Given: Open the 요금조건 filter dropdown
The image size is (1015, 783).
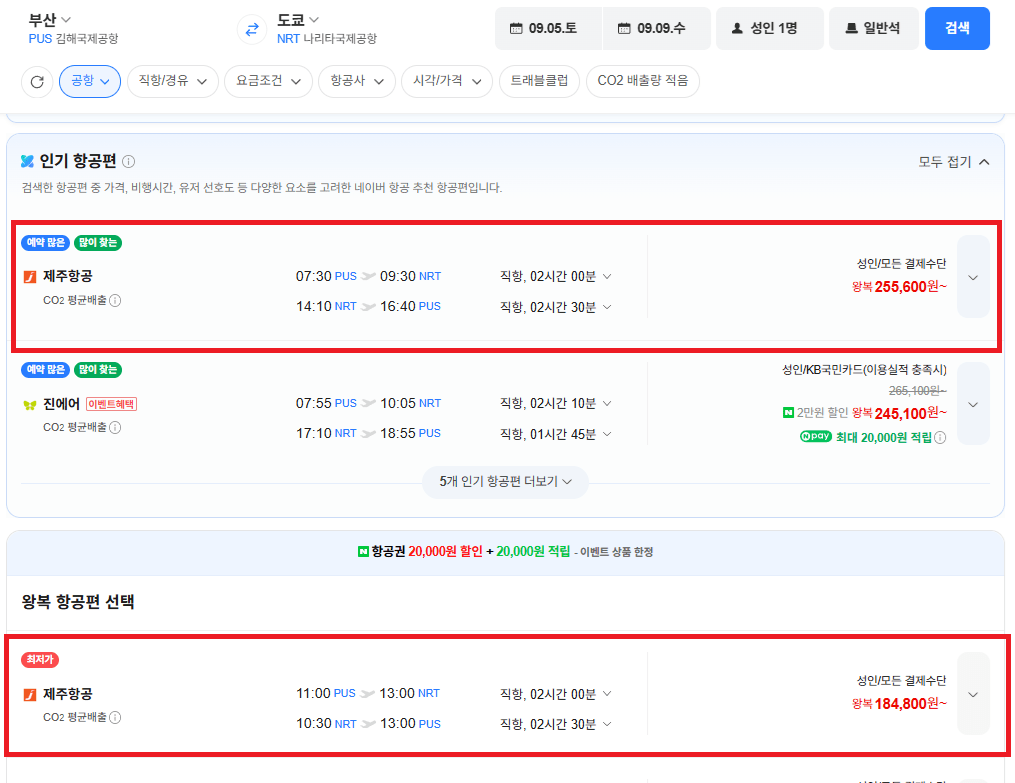Looking at the screenshot, I should tap(269, 82).
